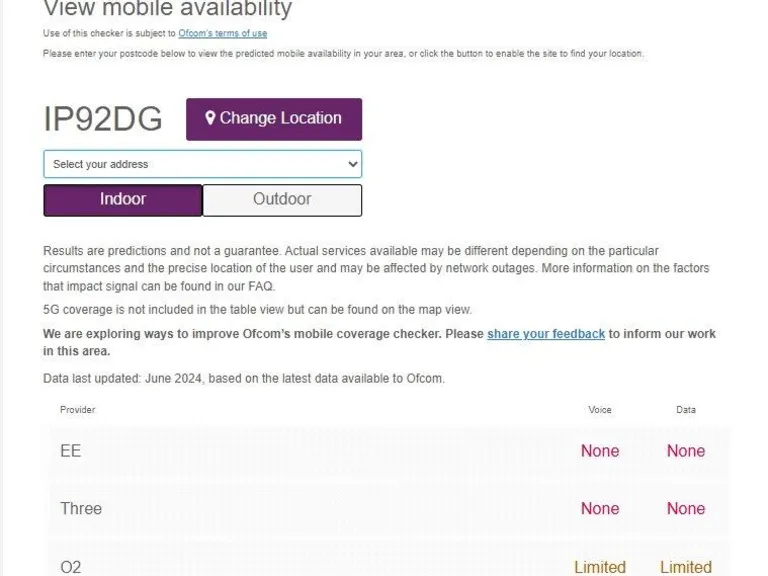Switch to Indoor coverage view
Viewport: 768px width, 576px height.
coord(123,200)
